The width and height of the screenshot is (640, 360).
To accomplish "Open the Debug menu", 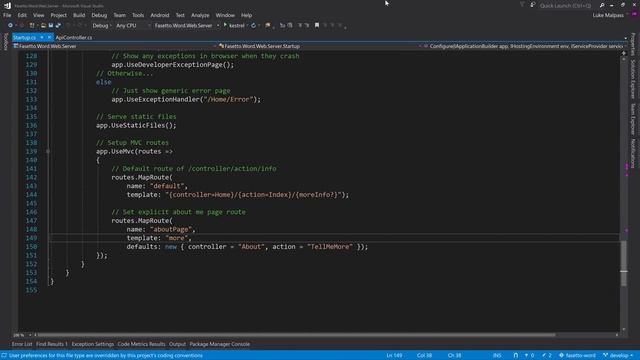I will pos(99,15).
